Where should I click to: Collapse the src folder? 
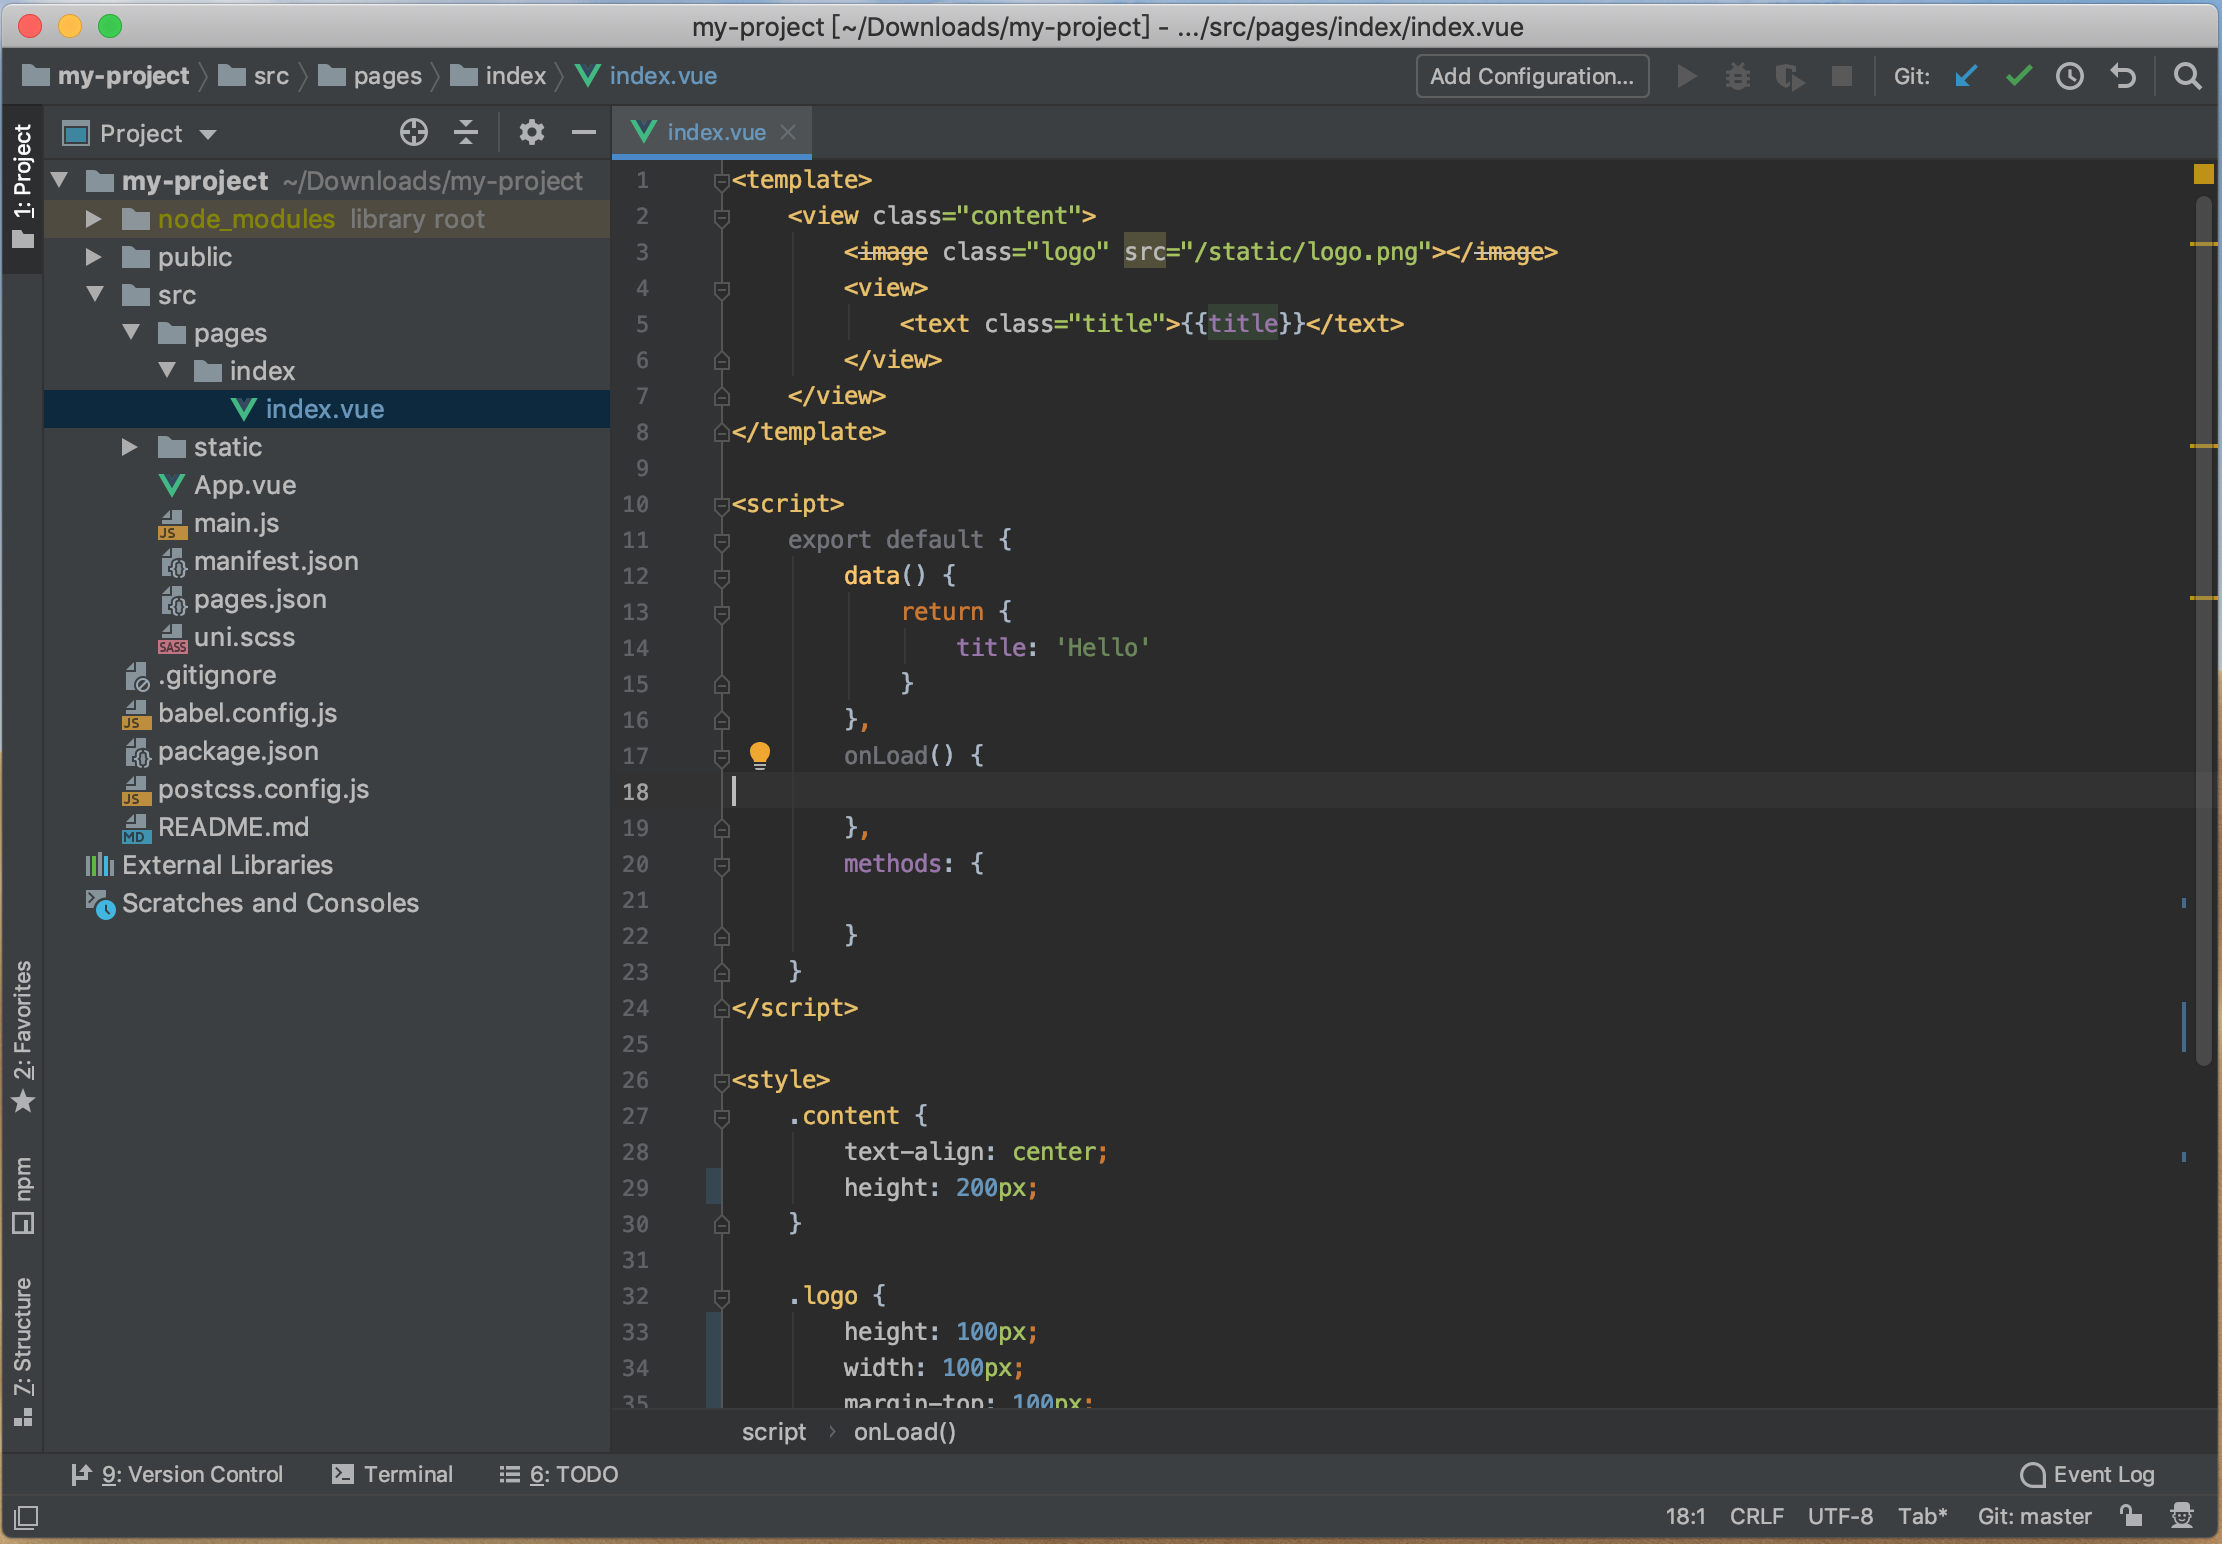(x=96, y=294)
